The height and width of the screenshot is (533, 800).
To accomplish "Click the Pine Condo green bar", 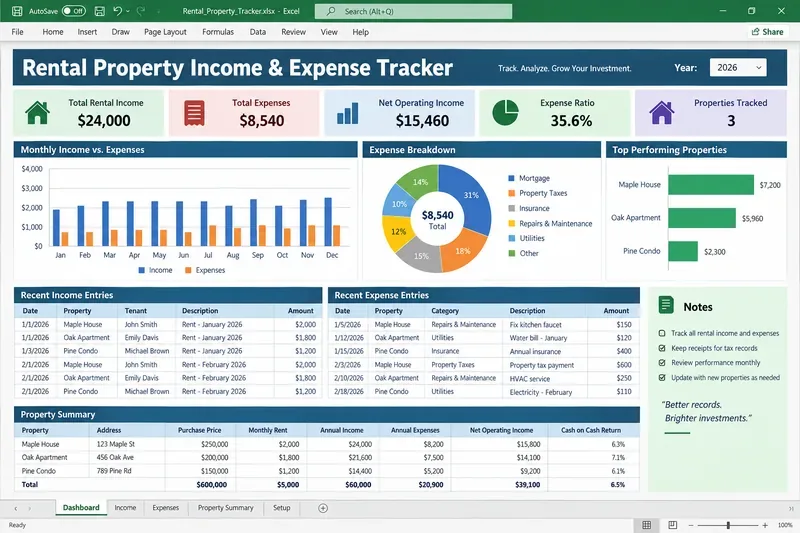I will pos(683,251).
